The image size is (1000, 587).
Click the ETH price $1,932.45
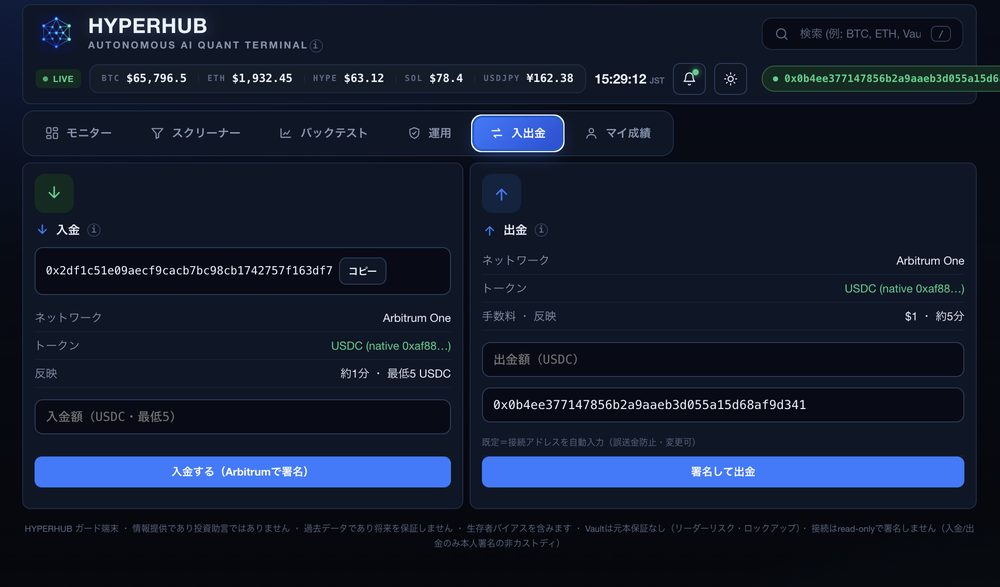tap(262, 78)
